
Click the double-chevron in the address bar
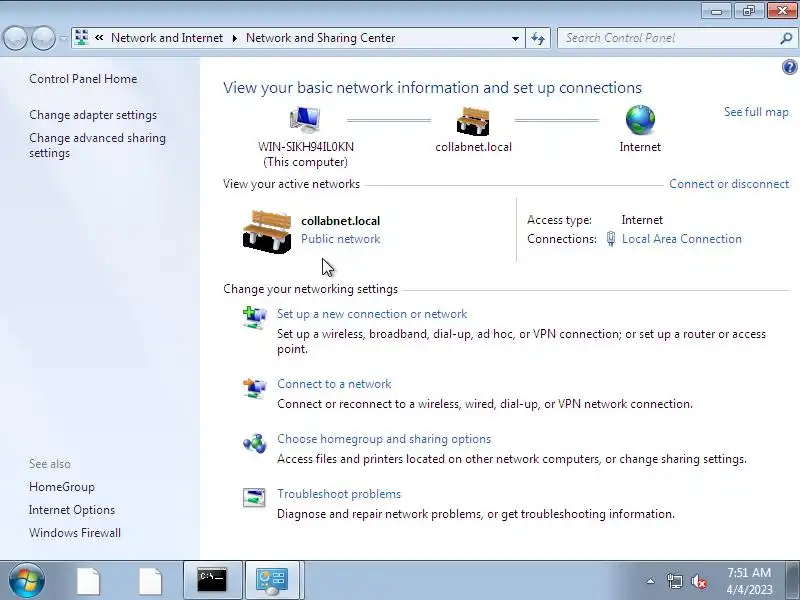[99, 38]
